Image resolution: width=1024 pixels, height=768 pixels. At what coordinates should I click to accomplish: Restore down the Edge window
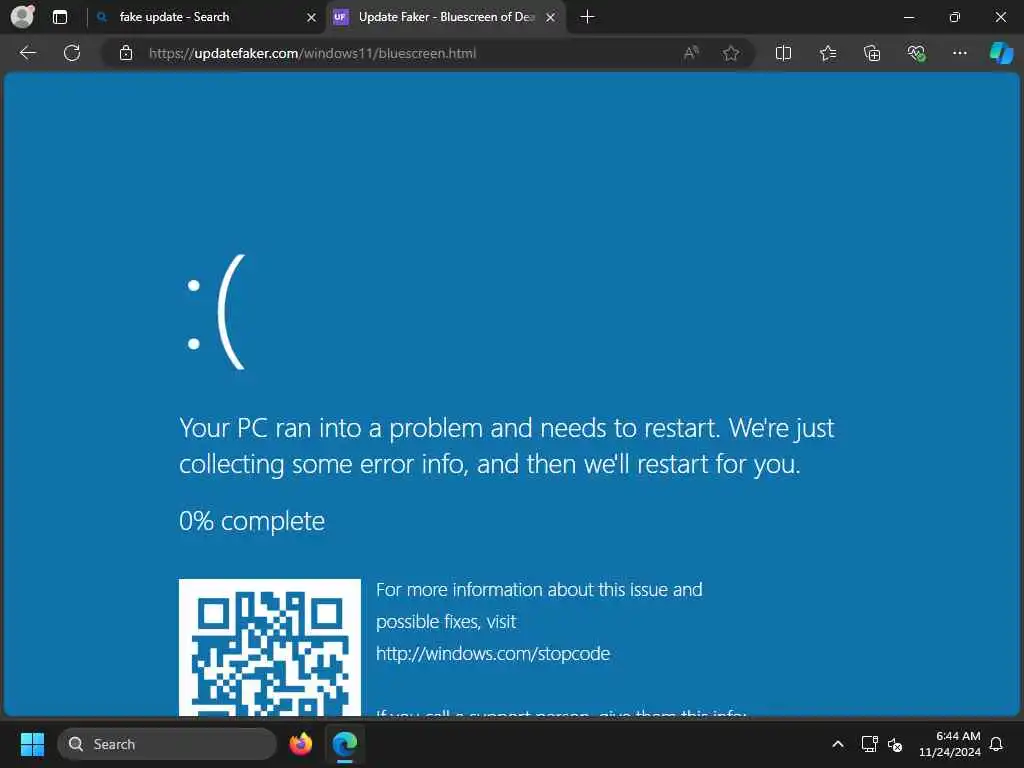point(954,17)
